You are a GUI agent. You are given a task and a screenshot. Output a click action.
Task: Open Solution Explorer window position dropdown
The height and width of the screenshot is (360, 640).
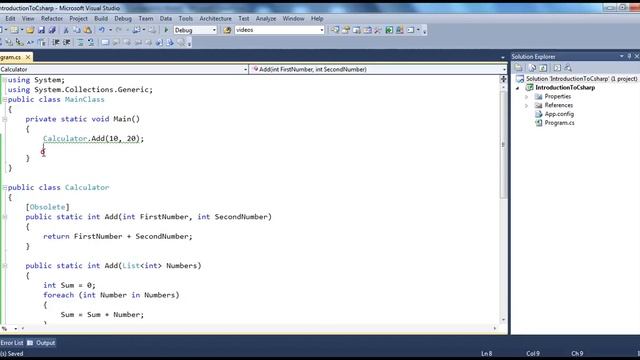pos(622,56)
